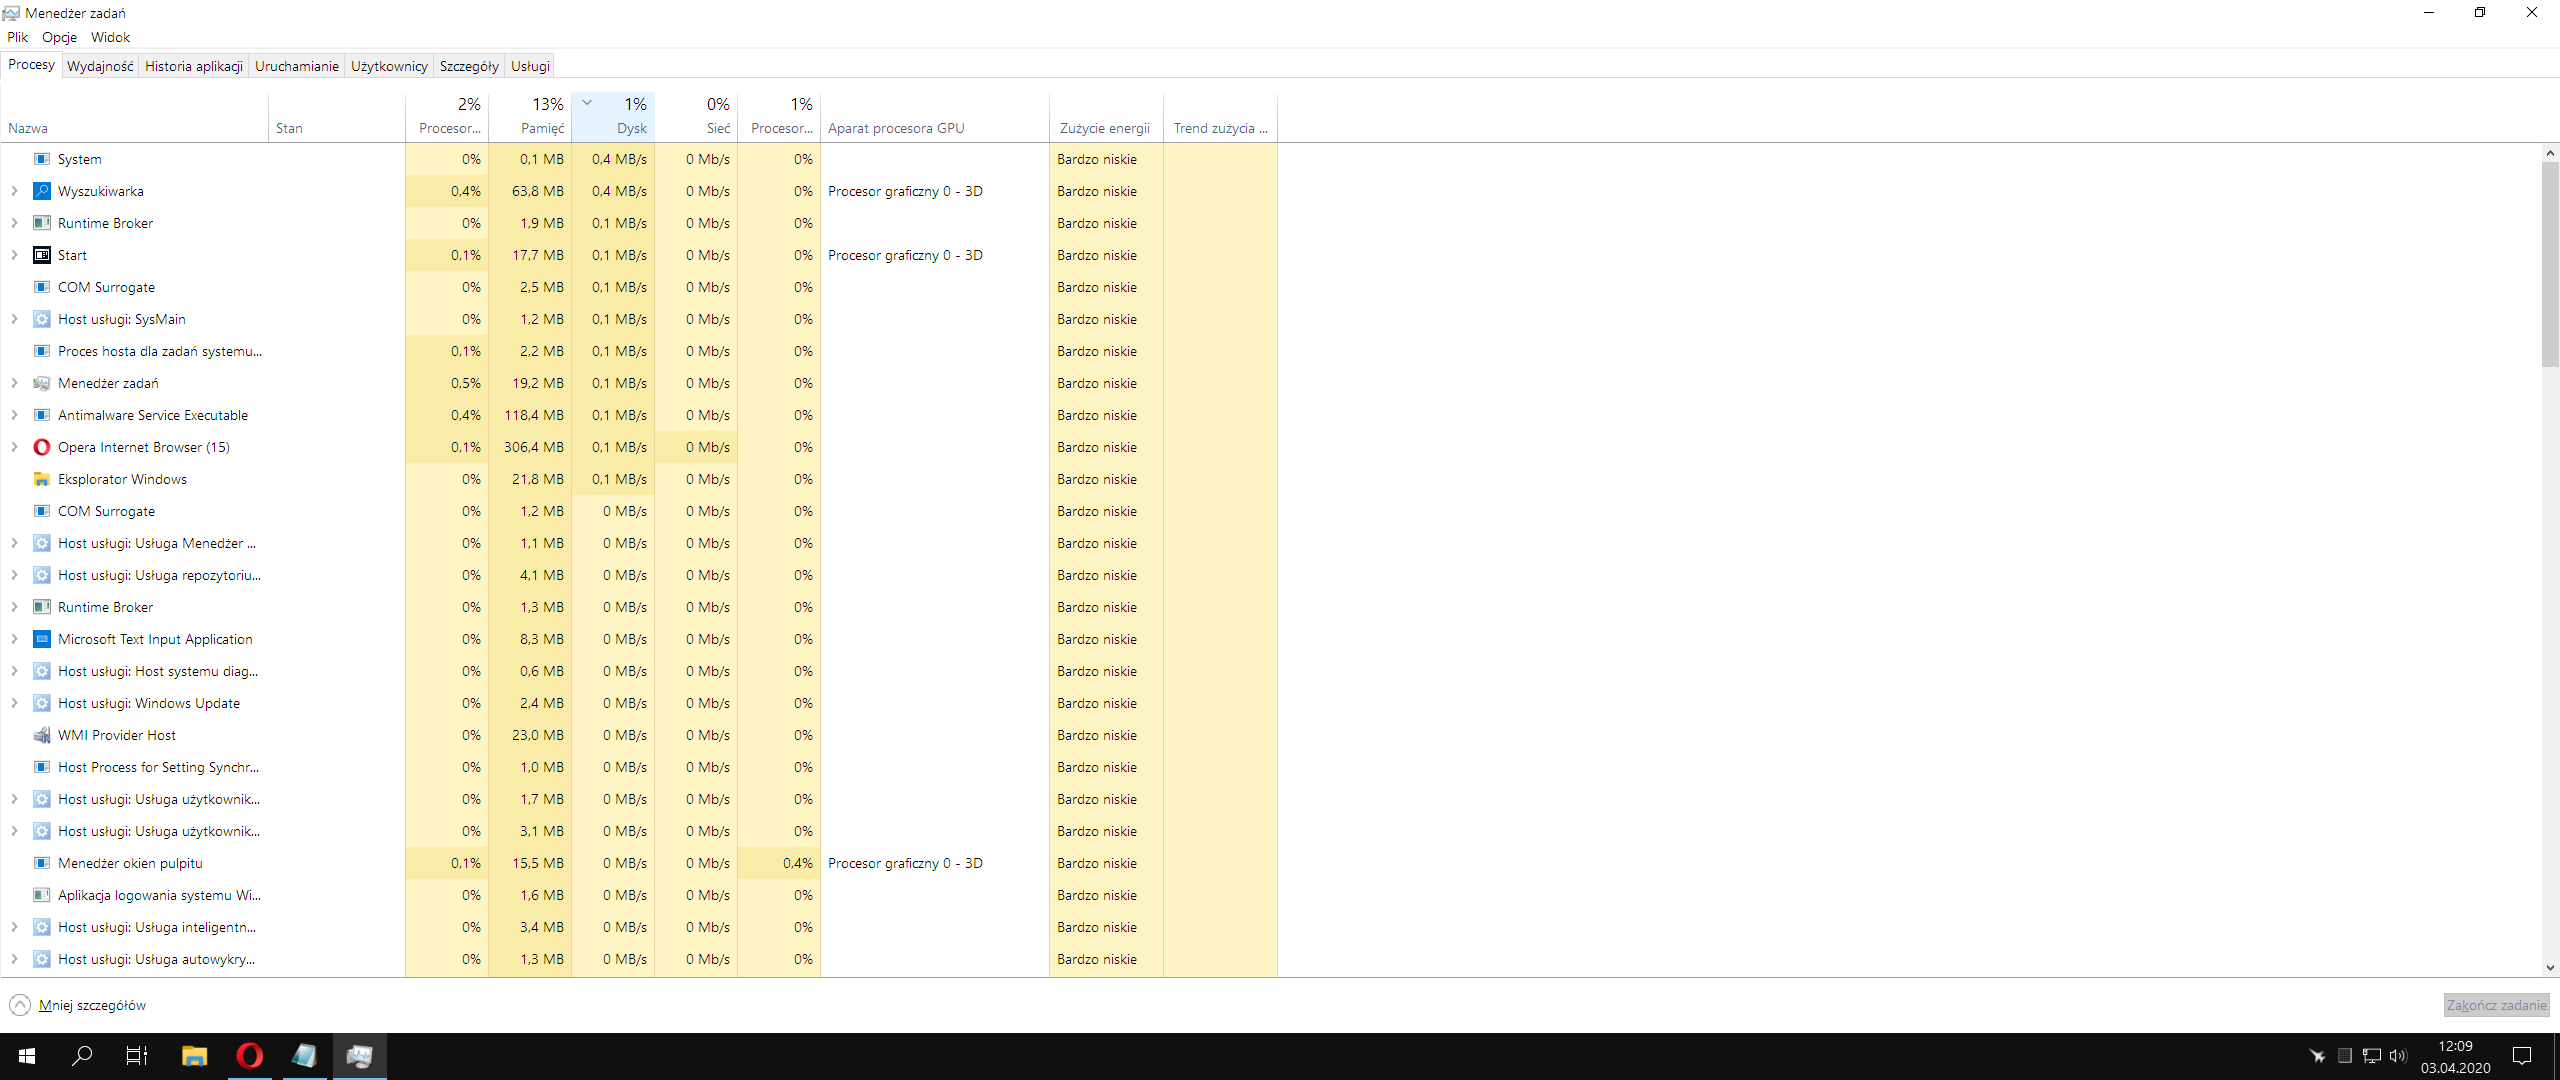Screen dimensions: 2560x1080
Task: Select the Host usługi: Host systemu diag row
Action: point(640,671)
